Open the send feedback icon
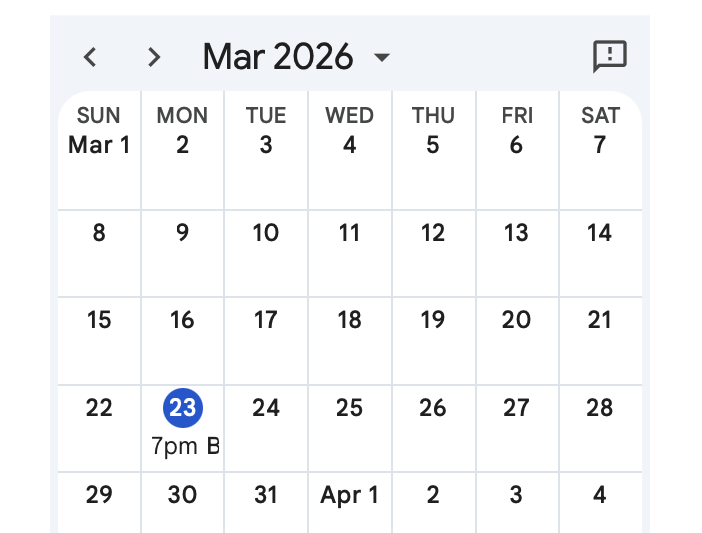 609,56
